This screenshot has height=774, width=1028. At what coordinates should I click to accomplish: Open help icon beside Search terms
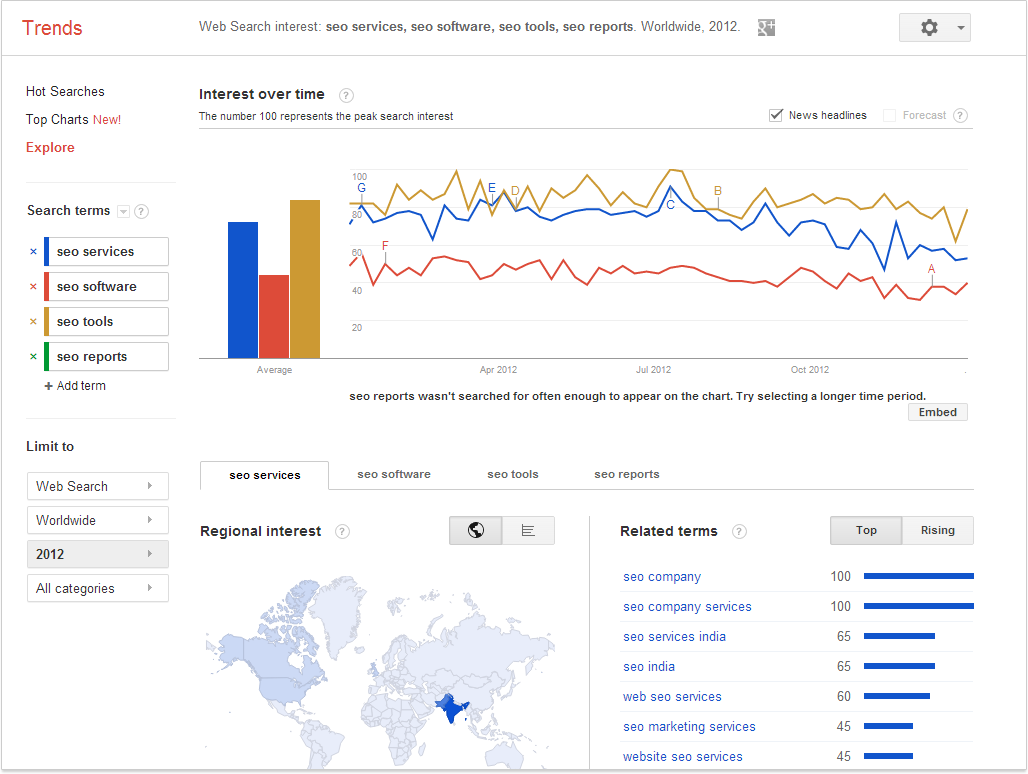141,211
